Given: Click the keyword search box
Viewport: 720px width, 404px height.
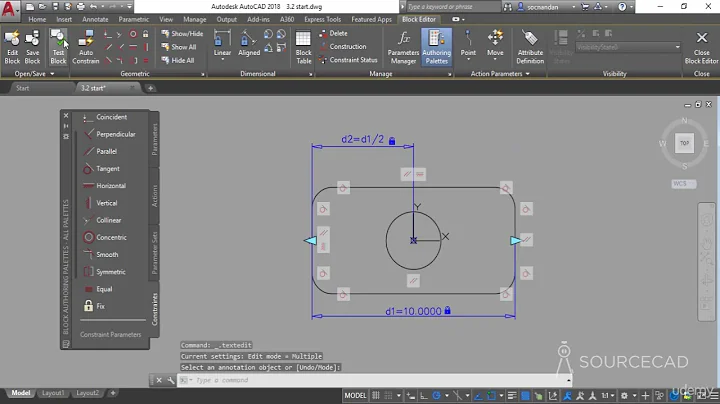Looking at the screenshot, I should pyautogui.click(x=452, y=6).
